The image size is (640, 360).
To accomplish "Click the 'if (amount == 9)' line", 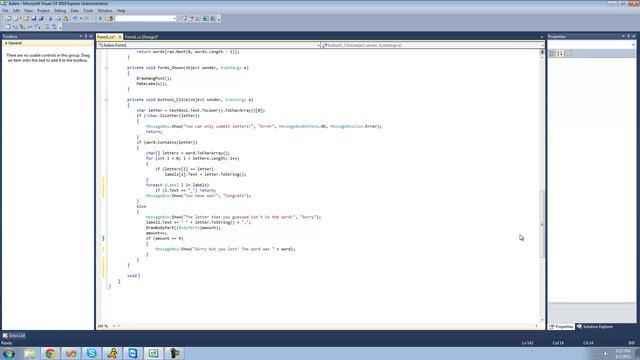I will [x=164, y=238].
